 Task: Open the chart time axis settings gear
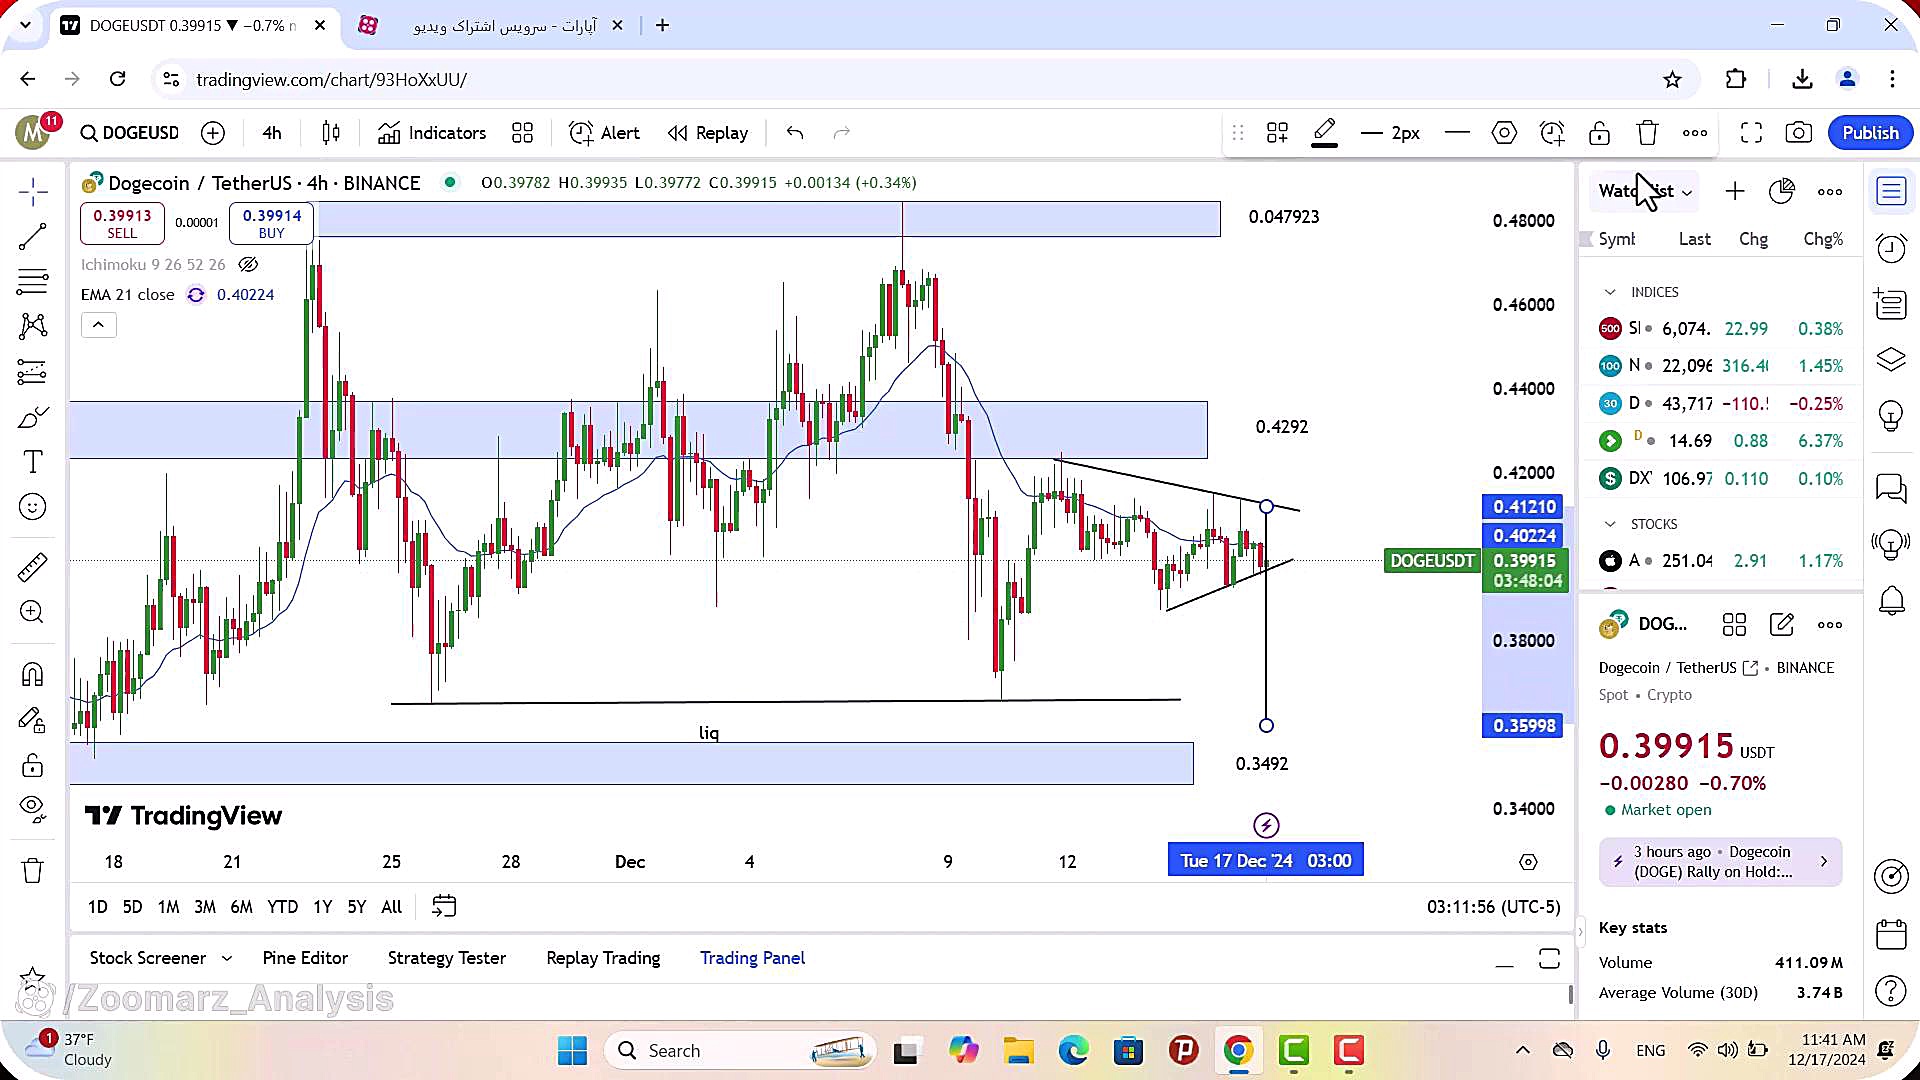click(x=1528, y=862)
